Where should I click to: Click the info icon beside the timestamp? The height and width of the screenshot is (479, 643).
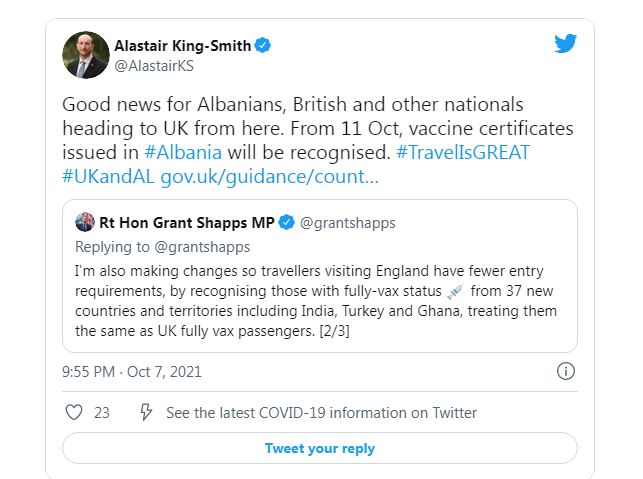pos(566,372)
